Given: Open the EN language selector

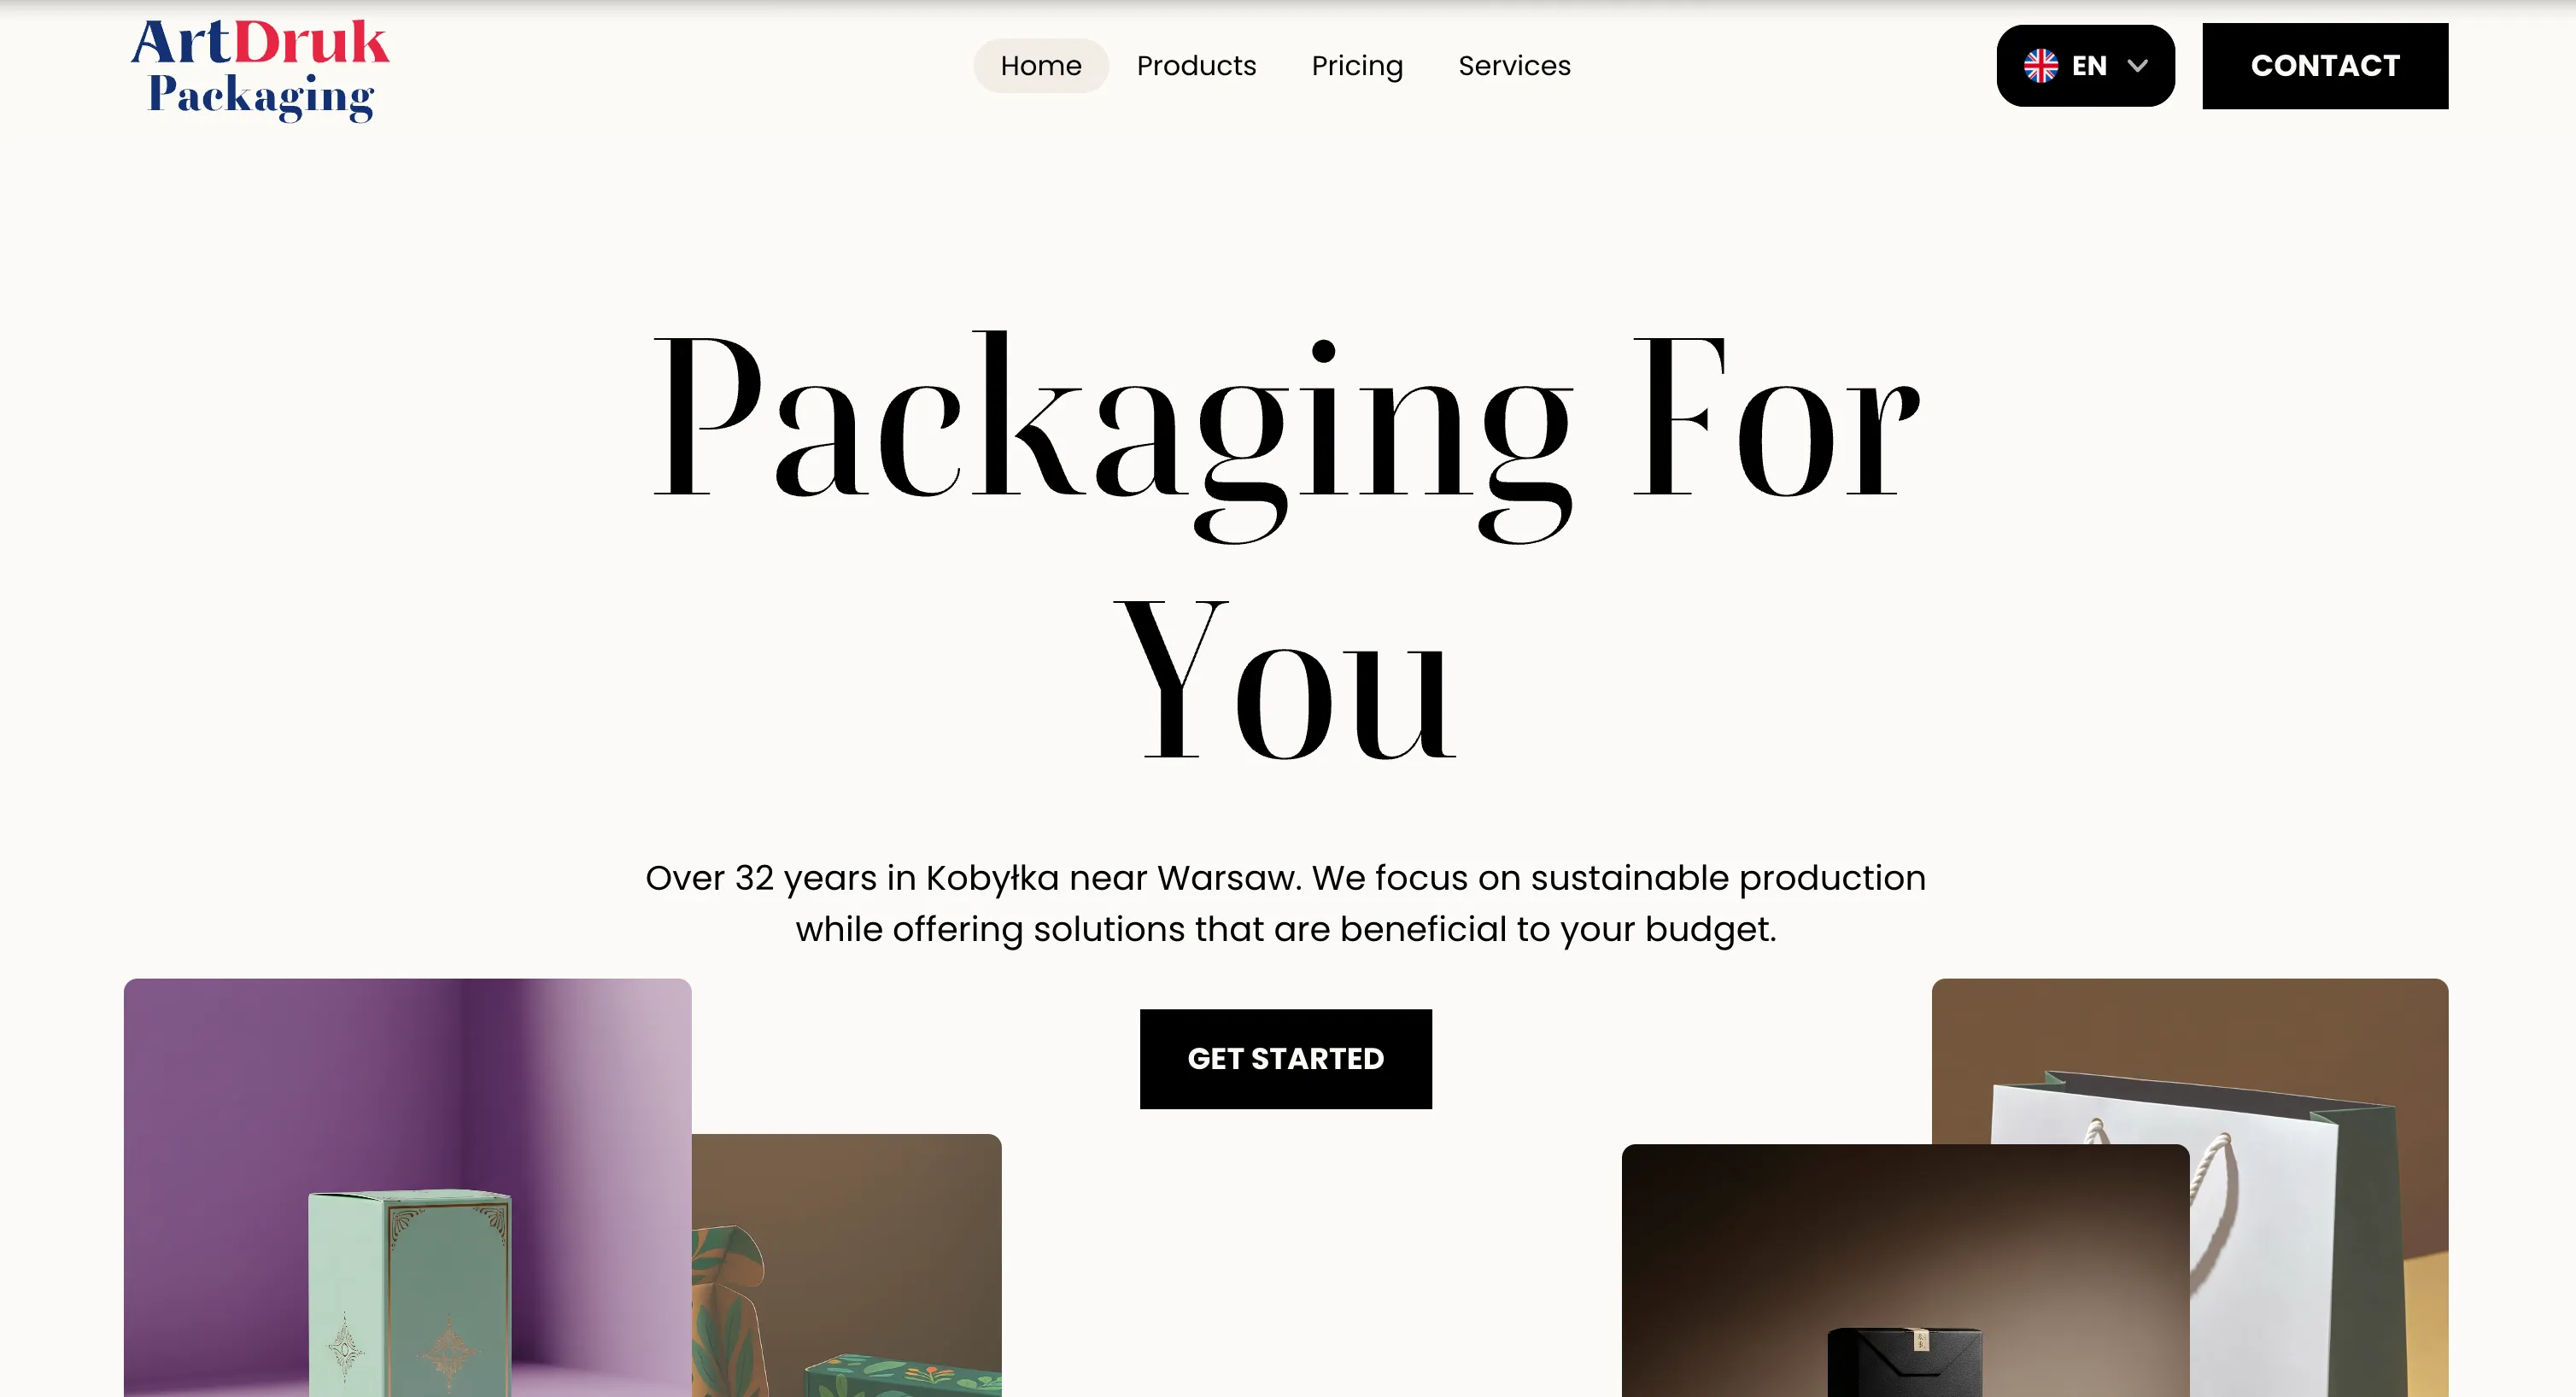Looking at the screenshot, I should [2085, 66].
